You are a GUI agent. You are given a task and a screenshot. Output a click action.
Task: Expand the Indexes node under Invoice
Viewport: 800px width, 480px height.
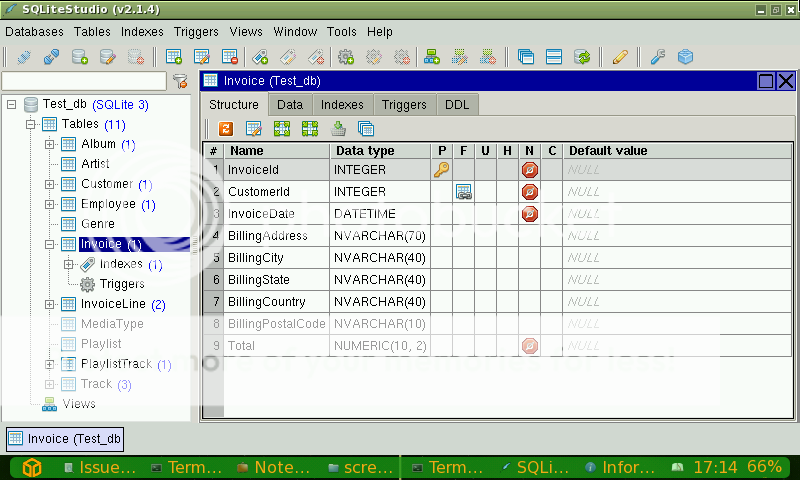coord(68,264)
